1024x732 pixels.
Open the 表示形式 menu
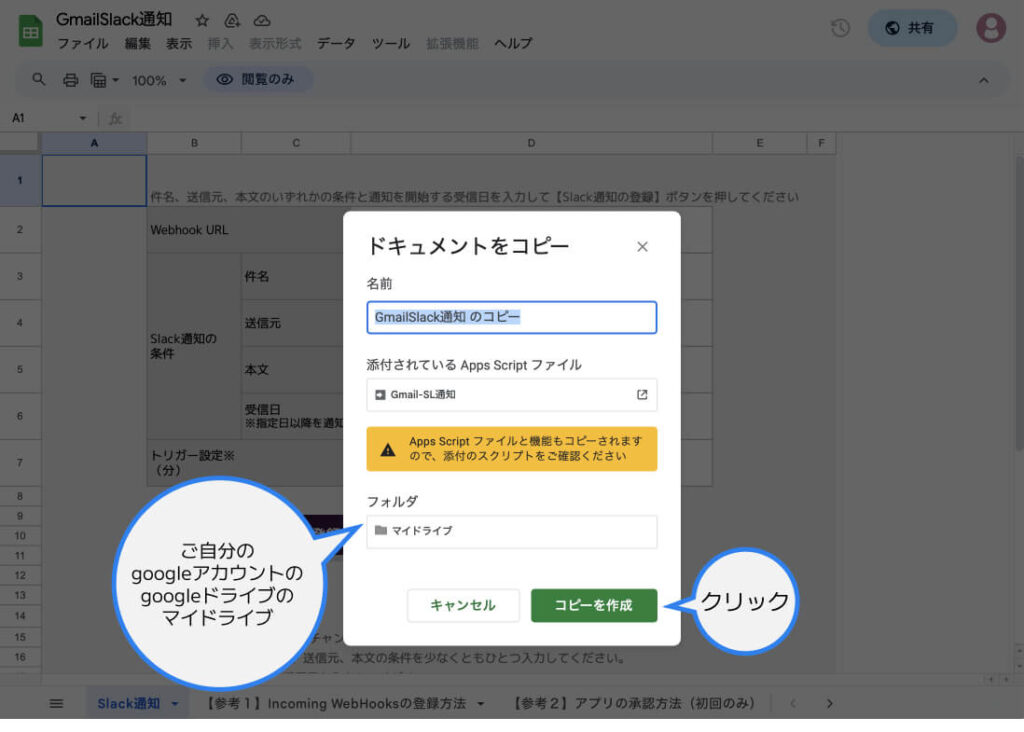[x=275, y=44]
